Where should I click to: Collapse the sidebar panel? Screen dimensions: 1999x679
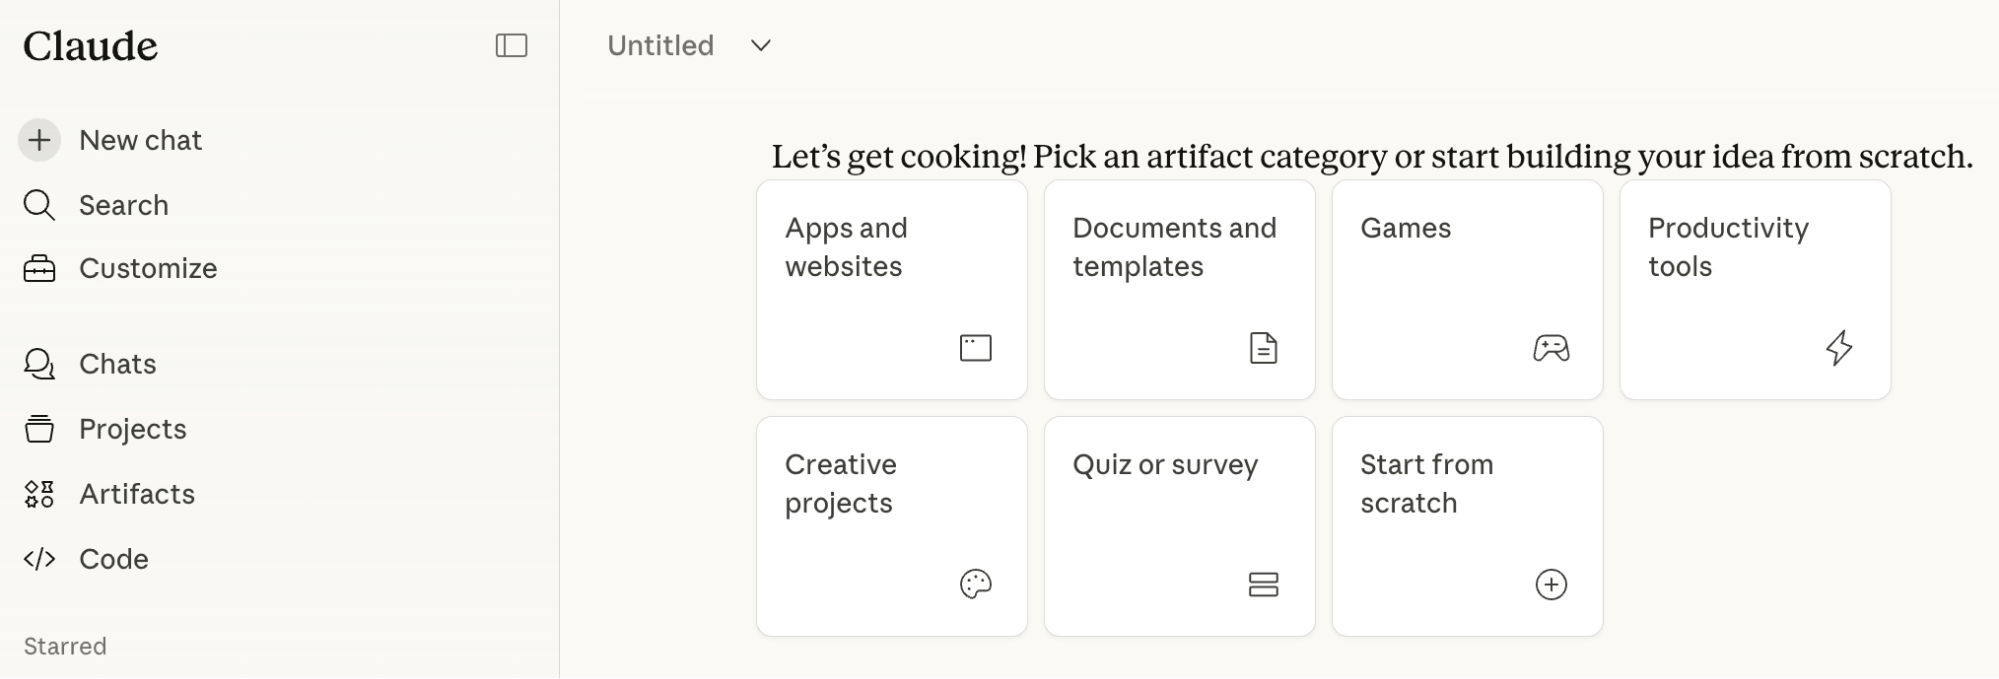(511, 46)
